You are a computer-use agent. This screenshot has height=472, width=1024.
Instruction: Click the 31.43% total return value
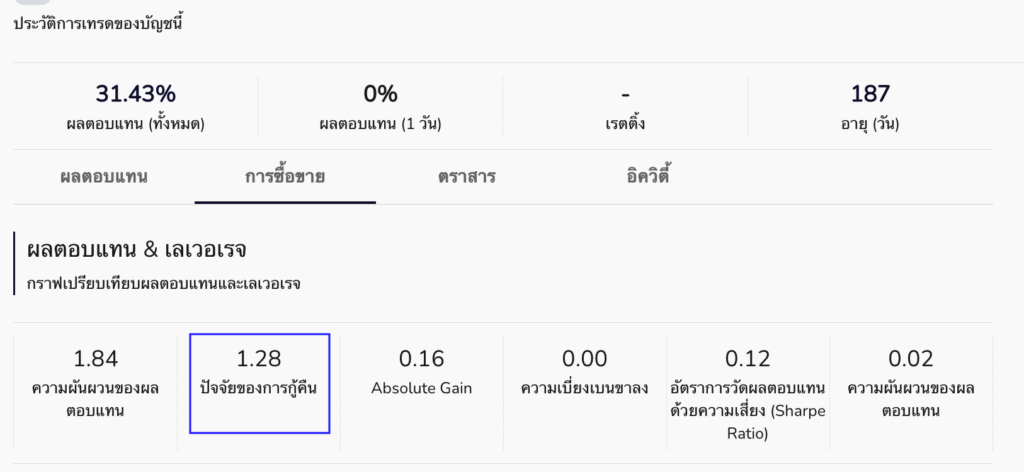click(135, 94)
